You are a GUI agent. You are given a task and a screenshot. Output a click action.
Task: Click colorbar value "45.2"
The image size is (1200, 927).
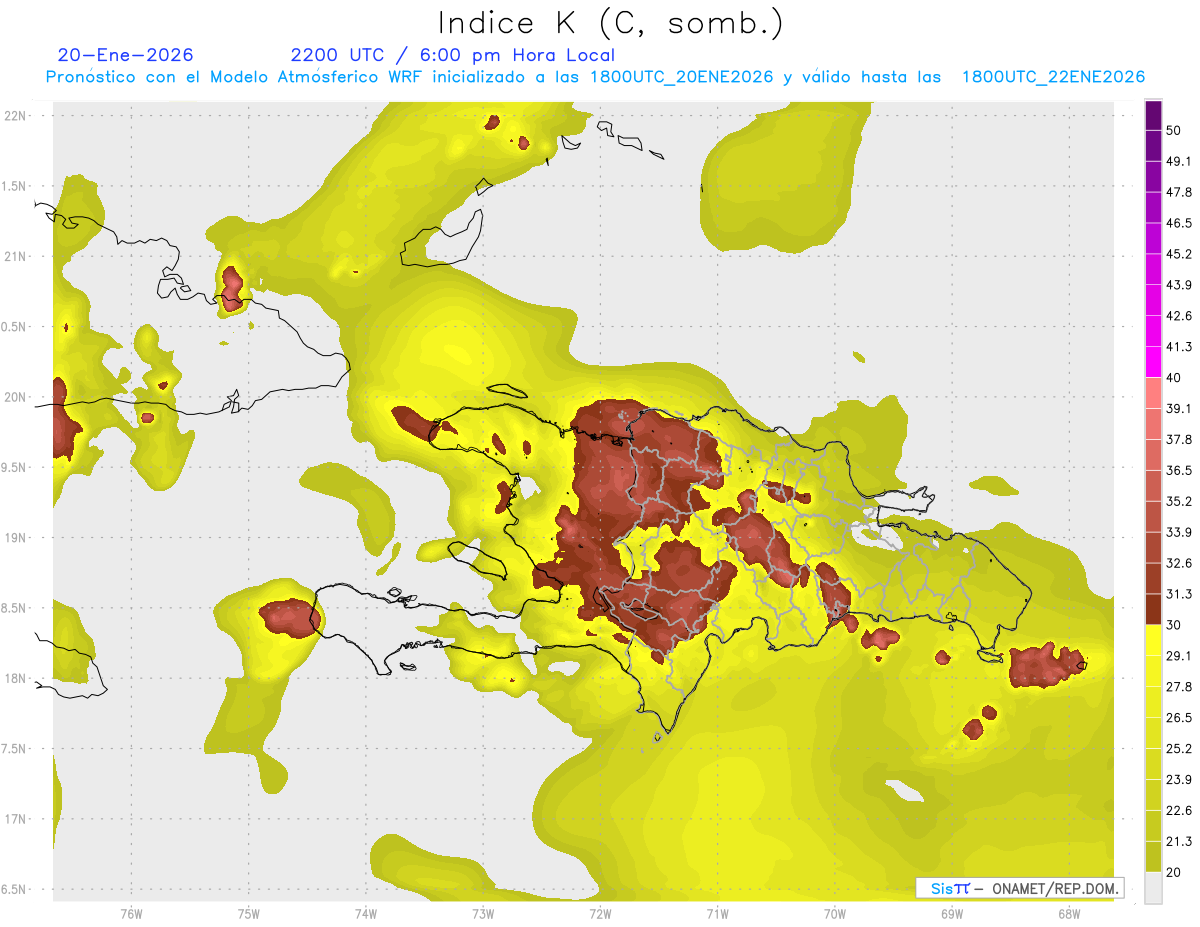pyautogui.click(x=1179, y=254)
